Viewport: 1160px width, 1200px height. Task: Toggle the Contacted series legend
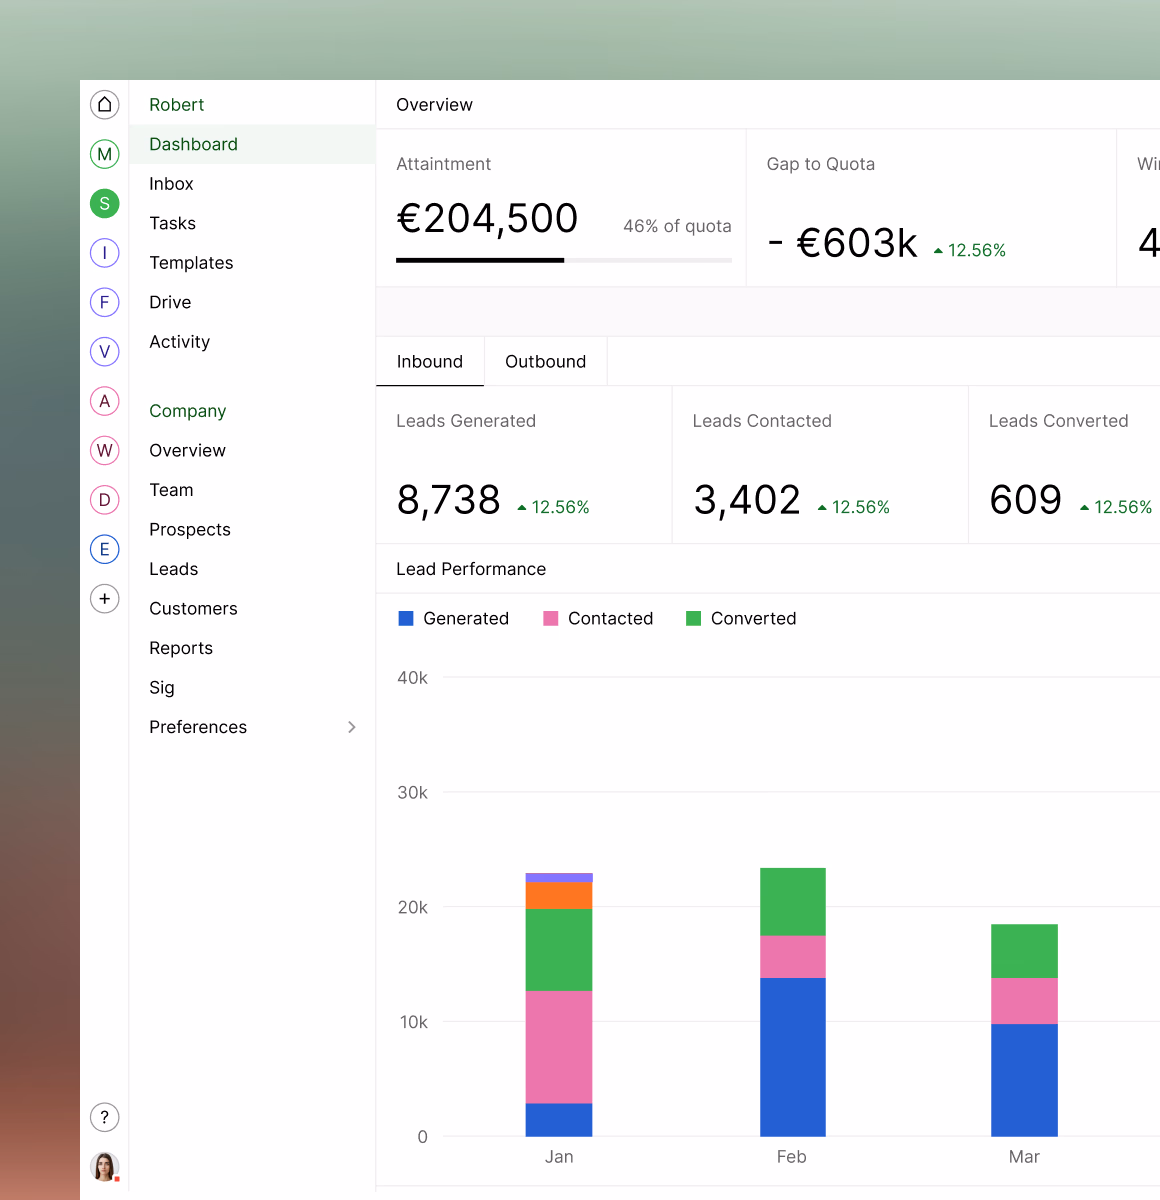click(598, 619)
